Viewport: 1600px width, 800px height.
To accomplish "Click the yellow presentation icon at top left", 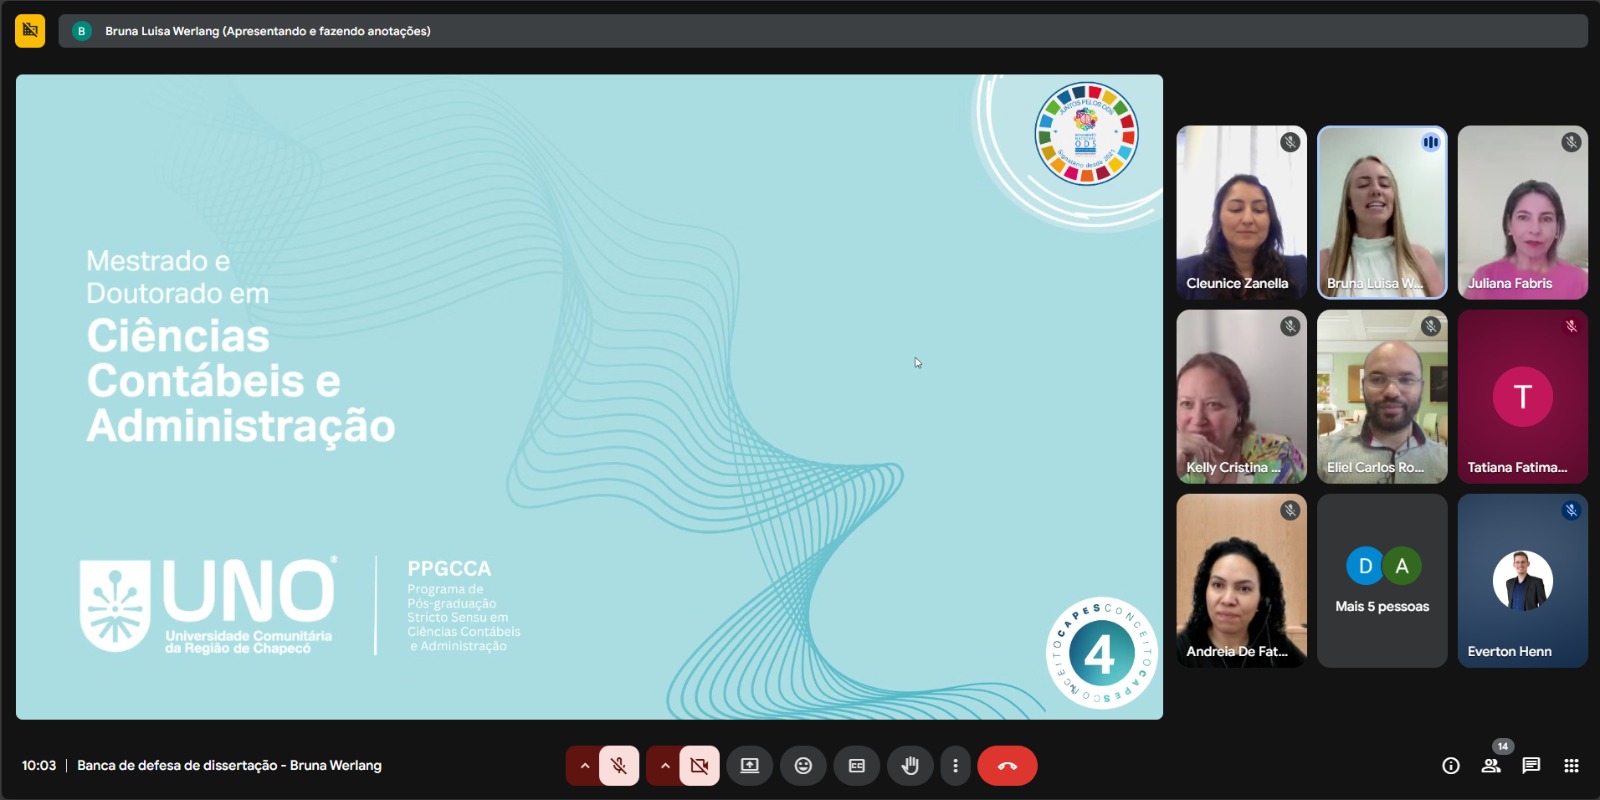I will [x=30, y=31].
